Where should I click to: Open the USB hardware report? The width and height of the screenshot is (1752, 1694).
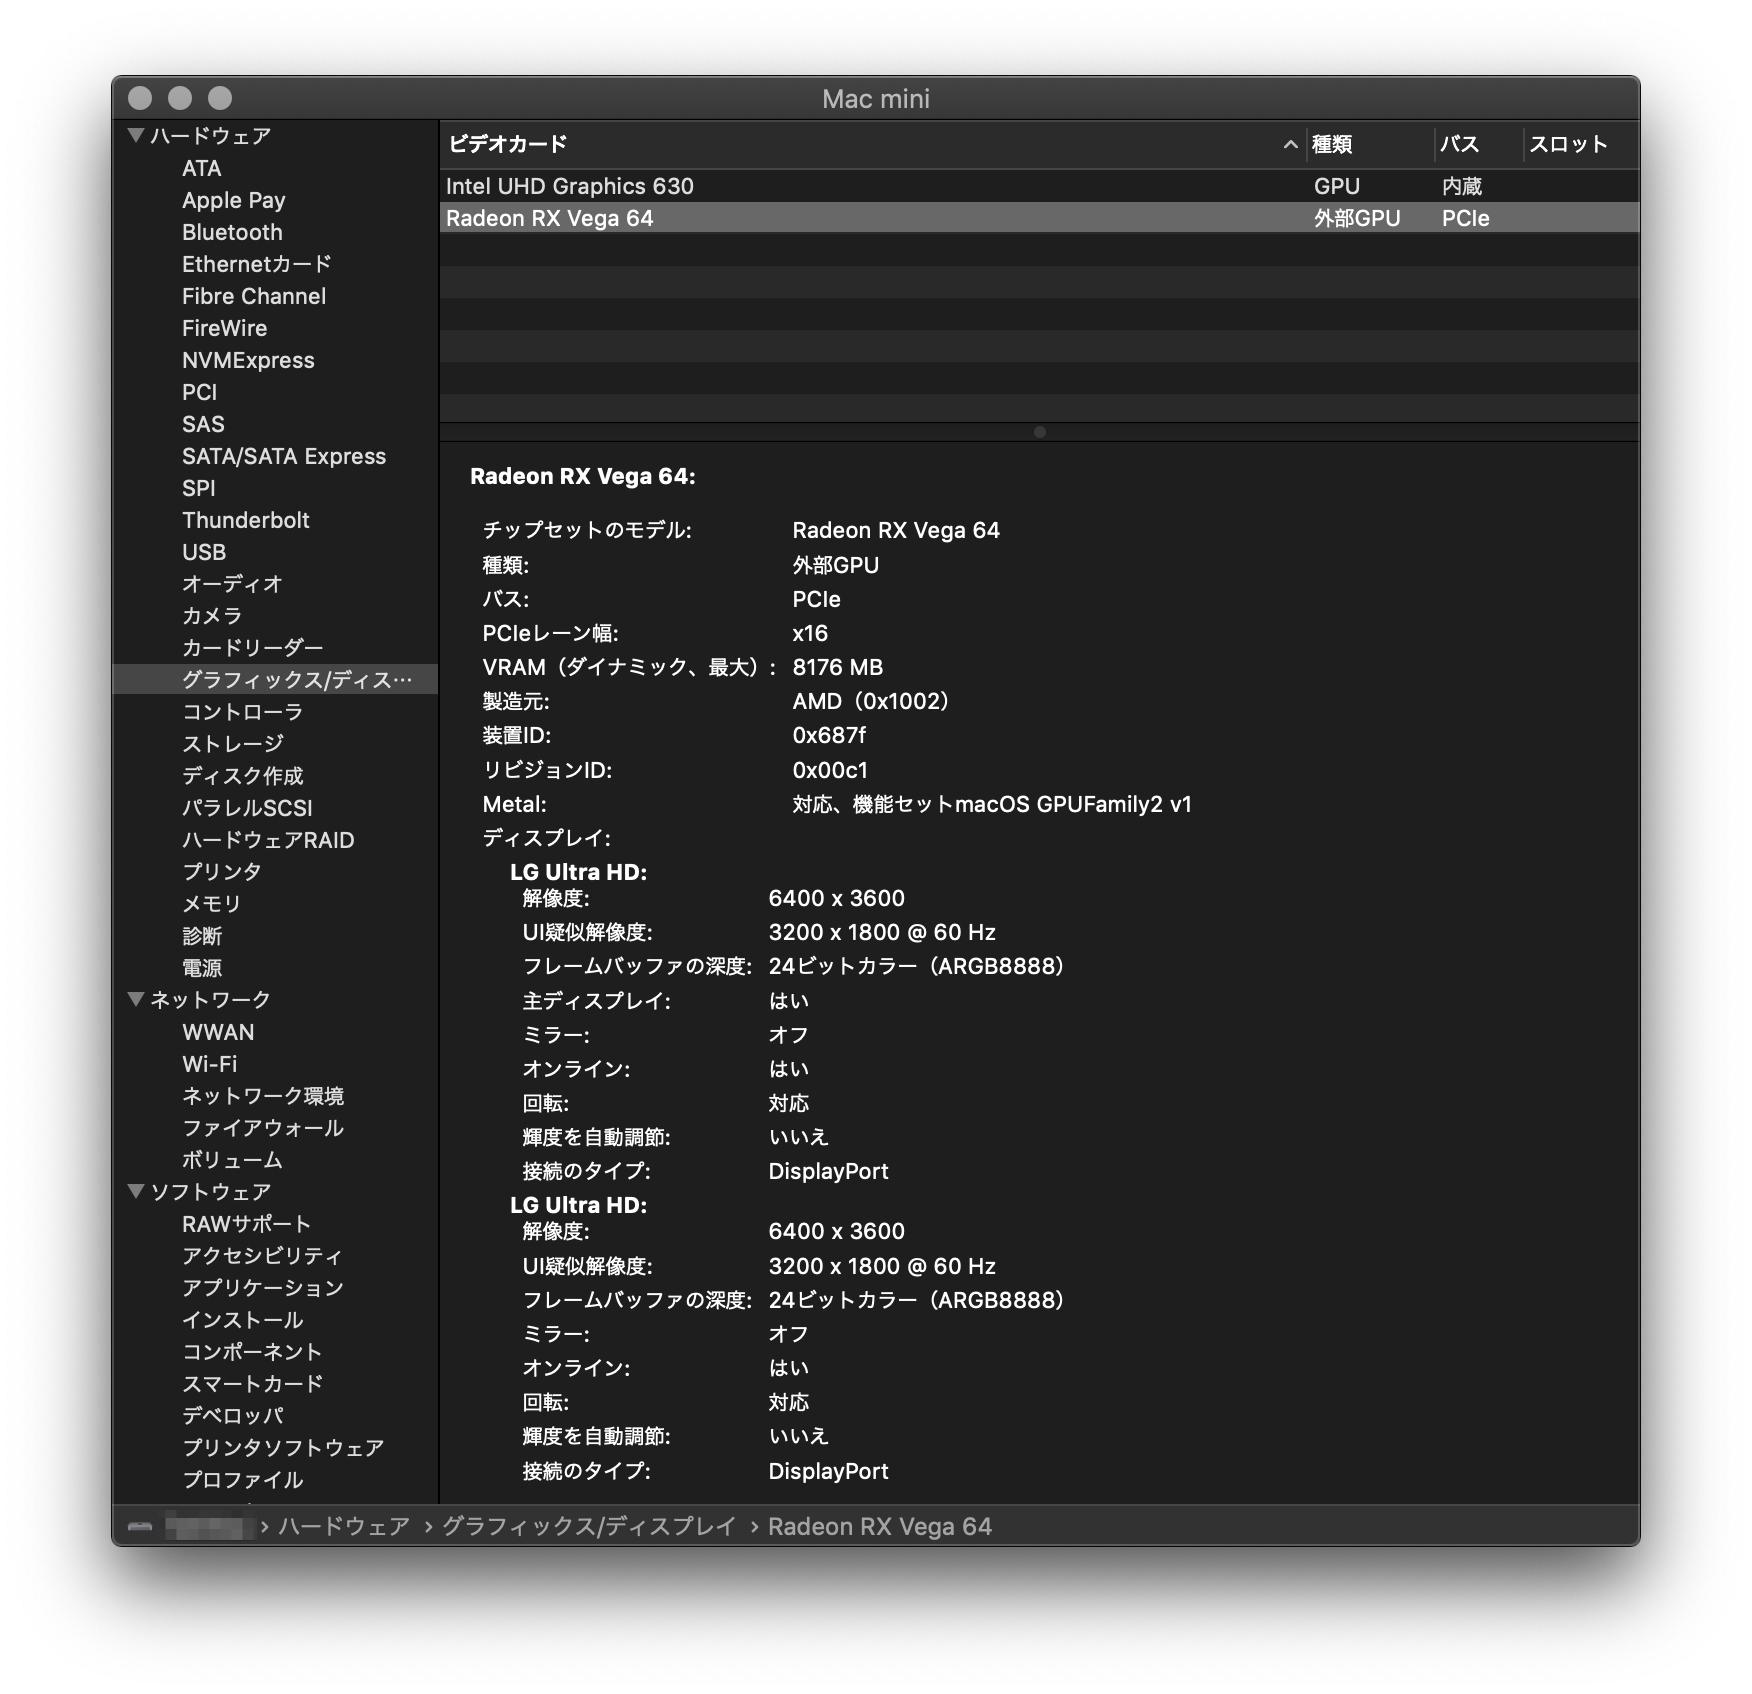coord(203,552)
